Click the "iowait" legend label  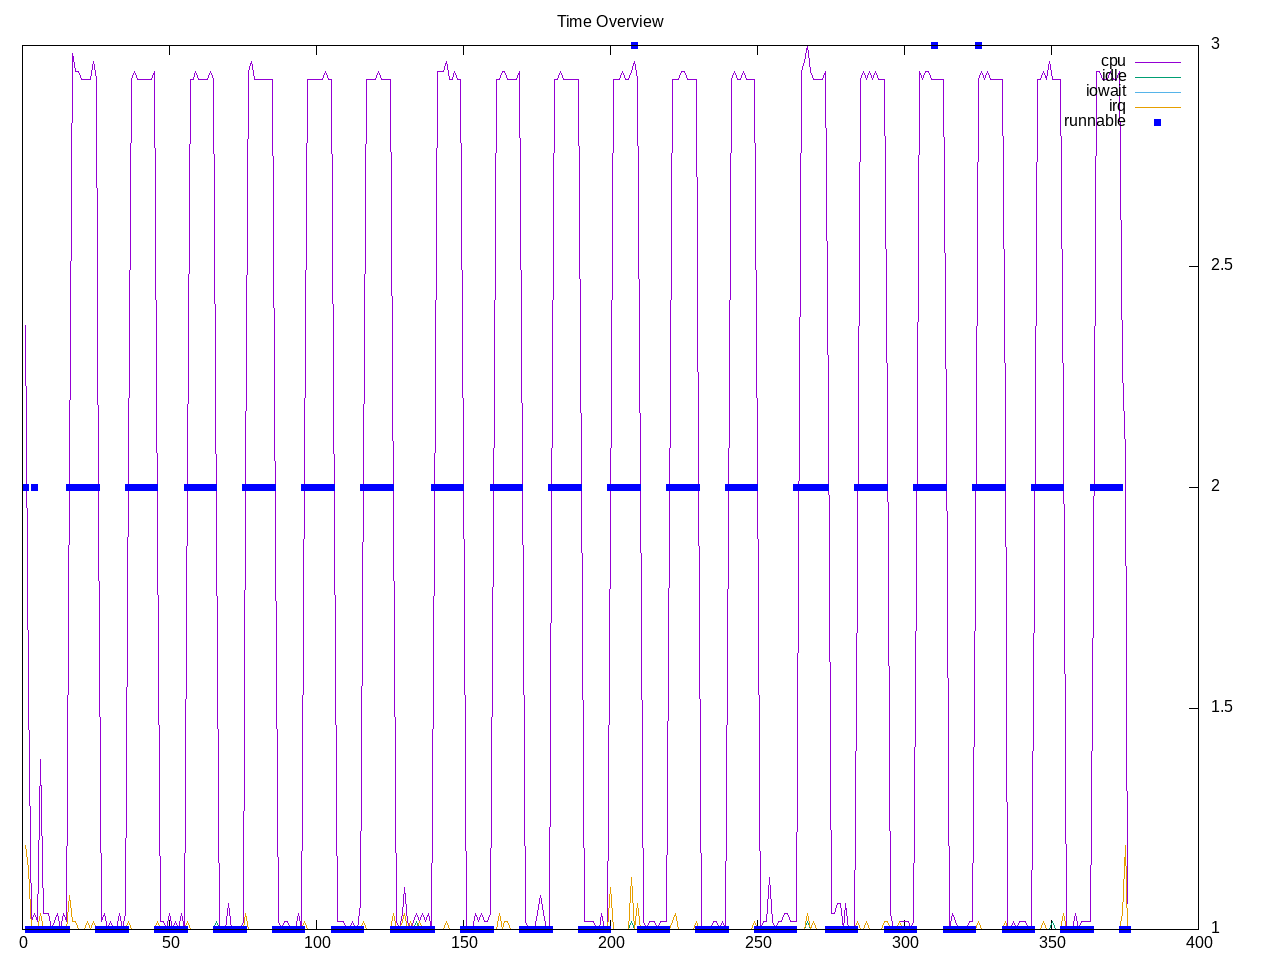point(1105,91)
